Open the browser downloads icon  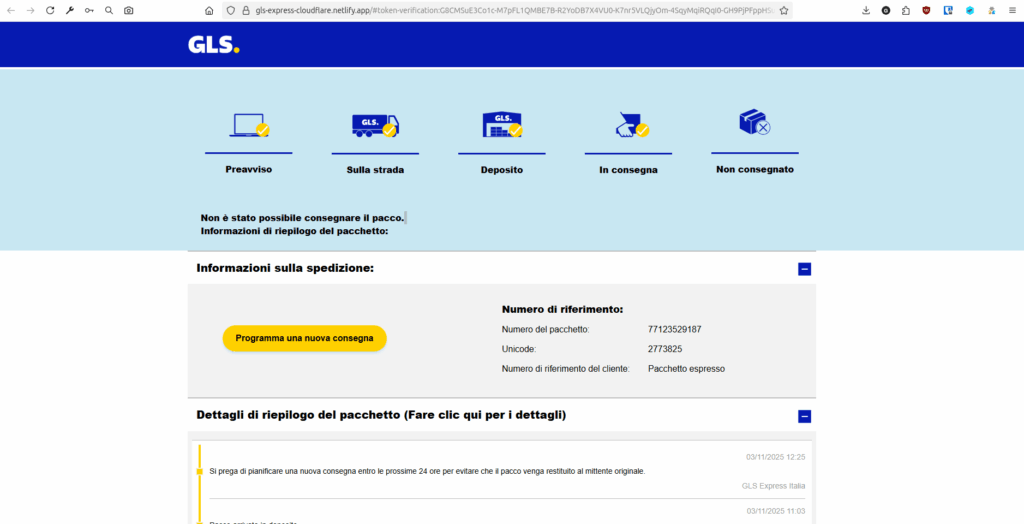click(x=866, y=10)
